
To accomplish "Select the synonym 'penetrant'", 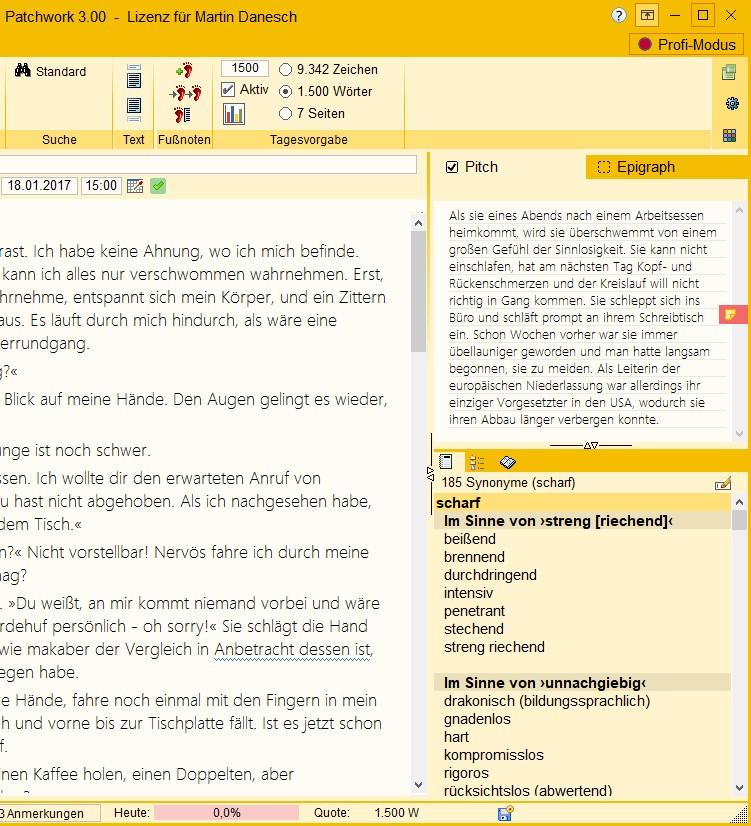I will pyautogui.click(x=474, y=611).
